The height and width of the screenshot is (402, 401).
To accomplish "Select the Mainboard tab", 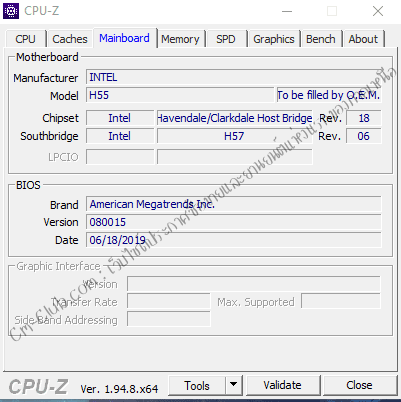I will click(125, 38).
